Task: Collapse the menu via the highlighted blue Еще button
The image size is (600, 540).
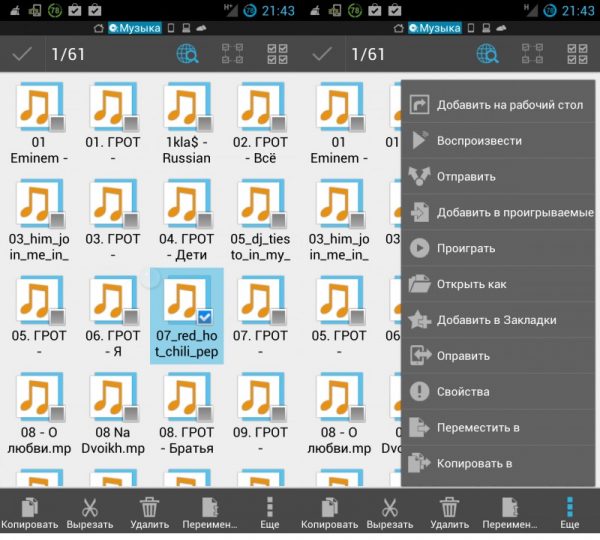Action: click(x=569, y=509)
